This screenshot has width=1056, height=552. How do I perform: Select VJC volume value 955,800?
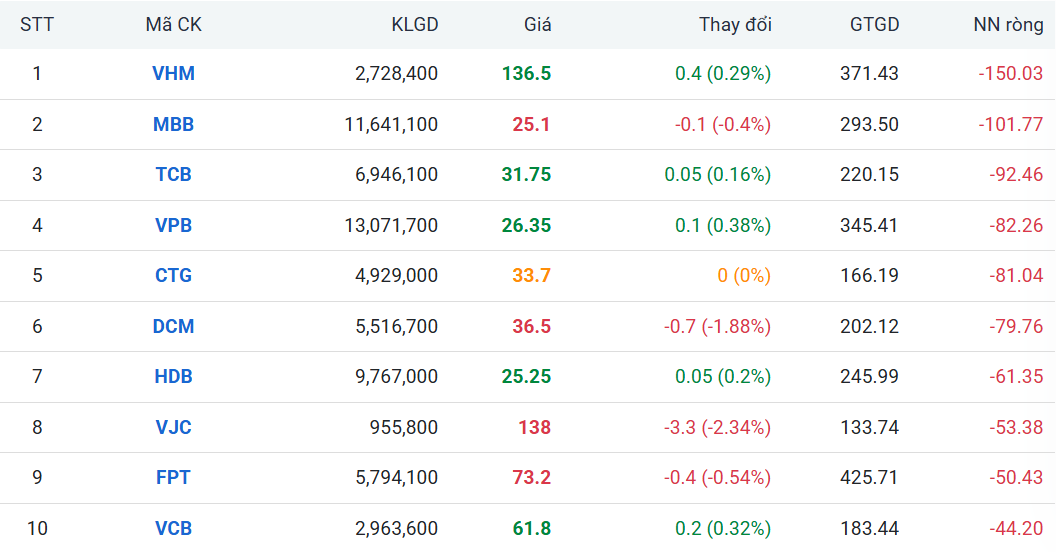click(x=404, y=427)
